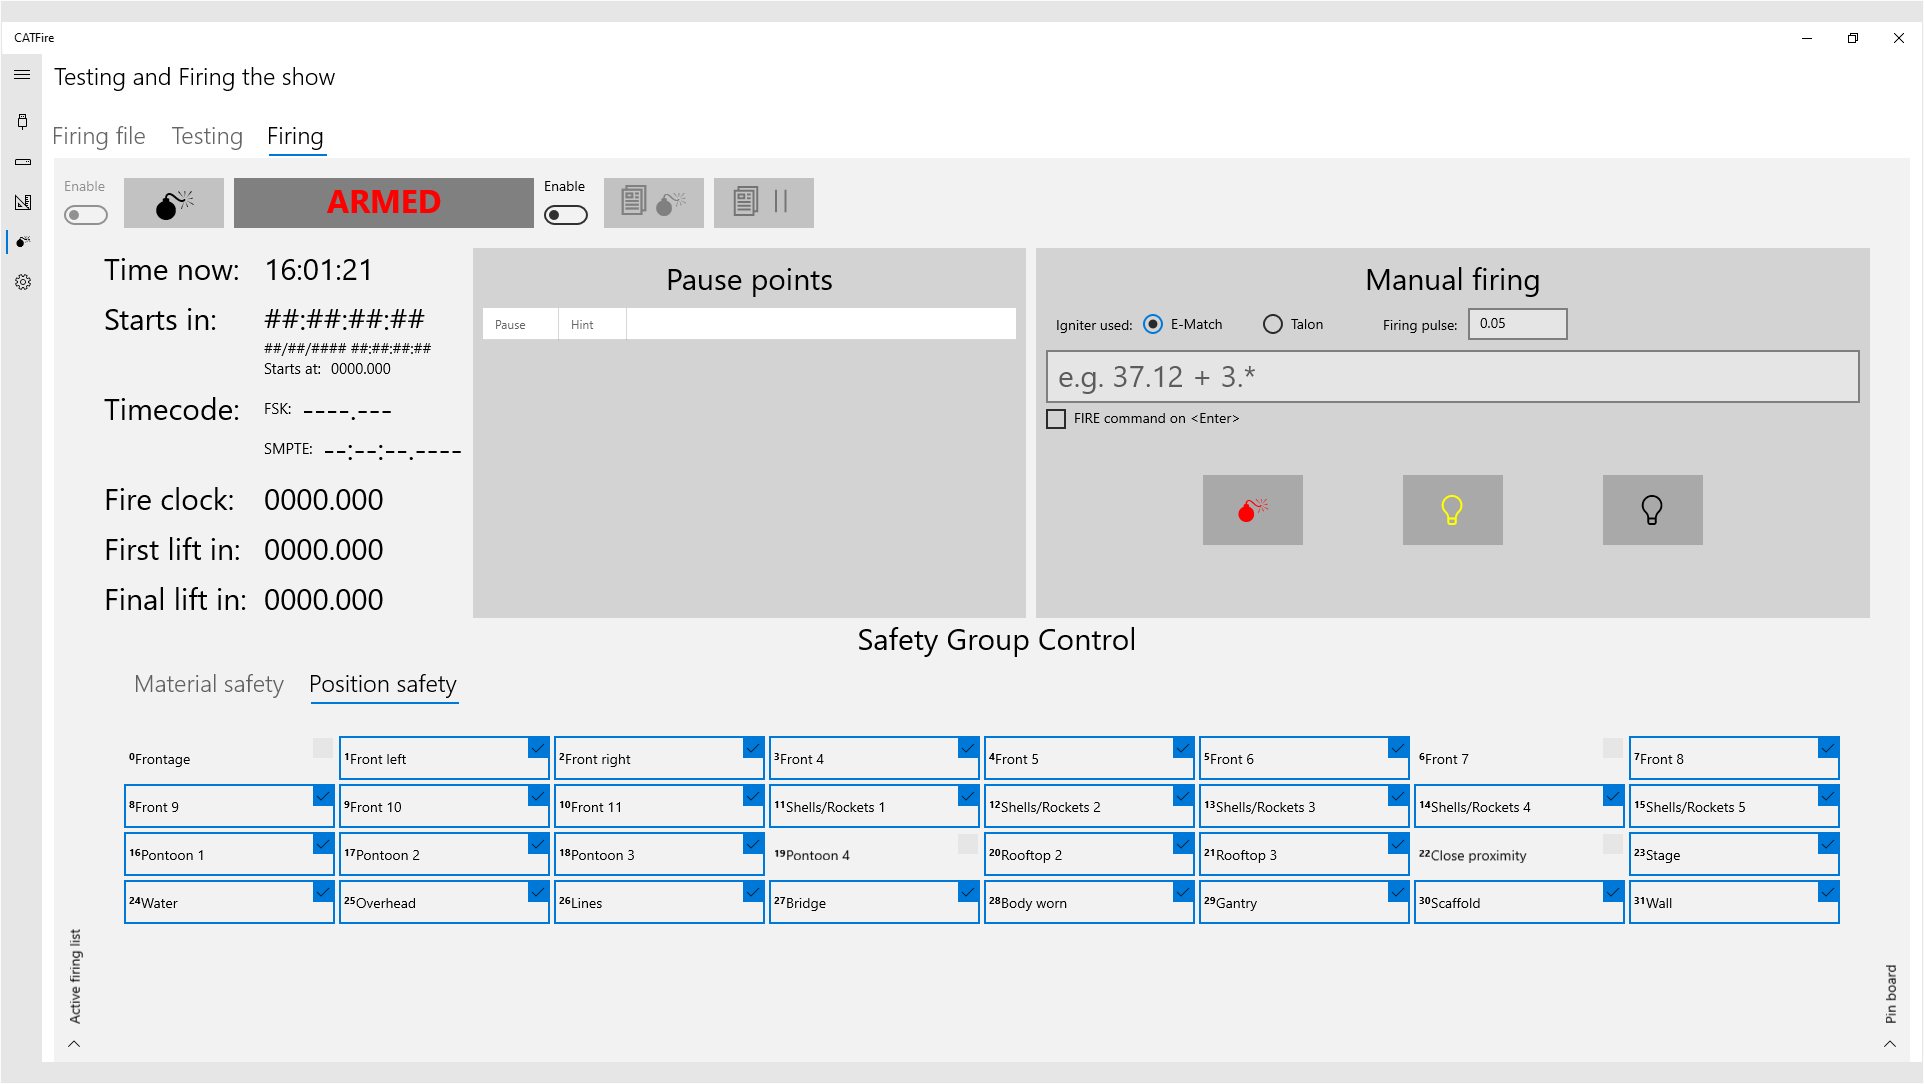The height and width of the screenshot is (1084, 1924).
Task: Expand the Pin board panel
Action: pyautogui.click(x=1890, y=1043)
